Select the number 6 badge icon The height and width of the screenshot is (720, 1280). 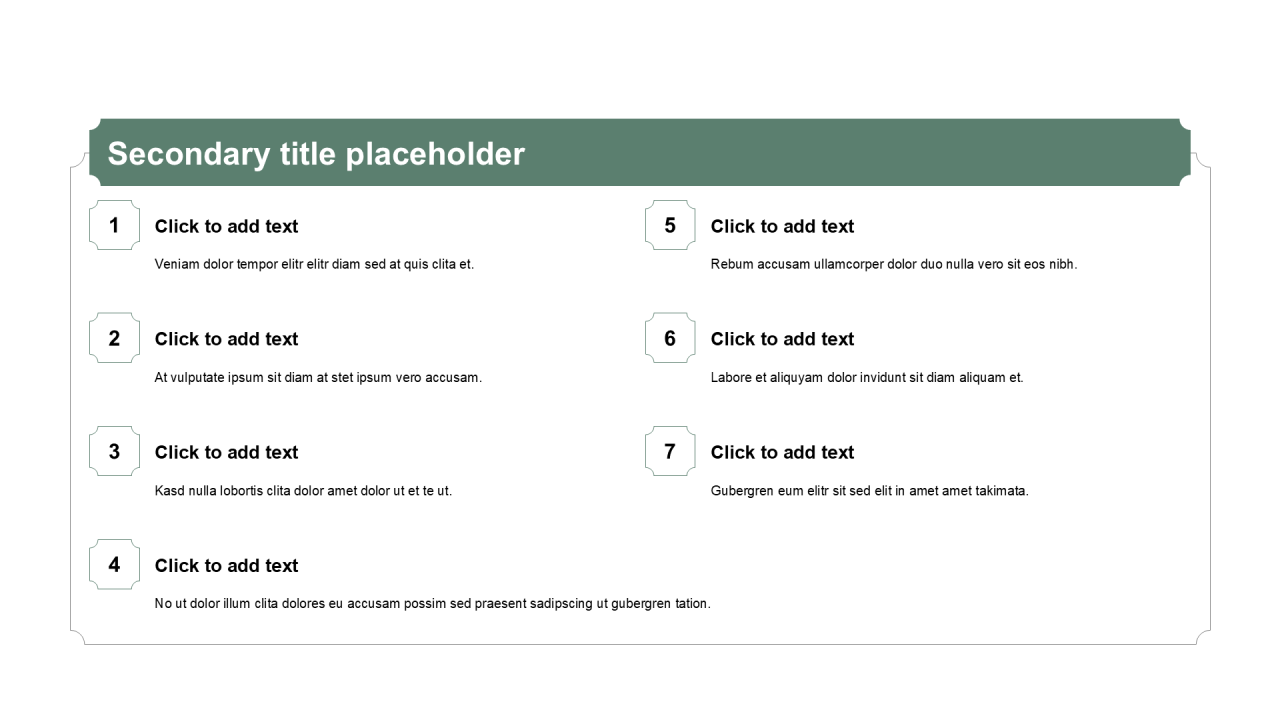click(670, 339)
